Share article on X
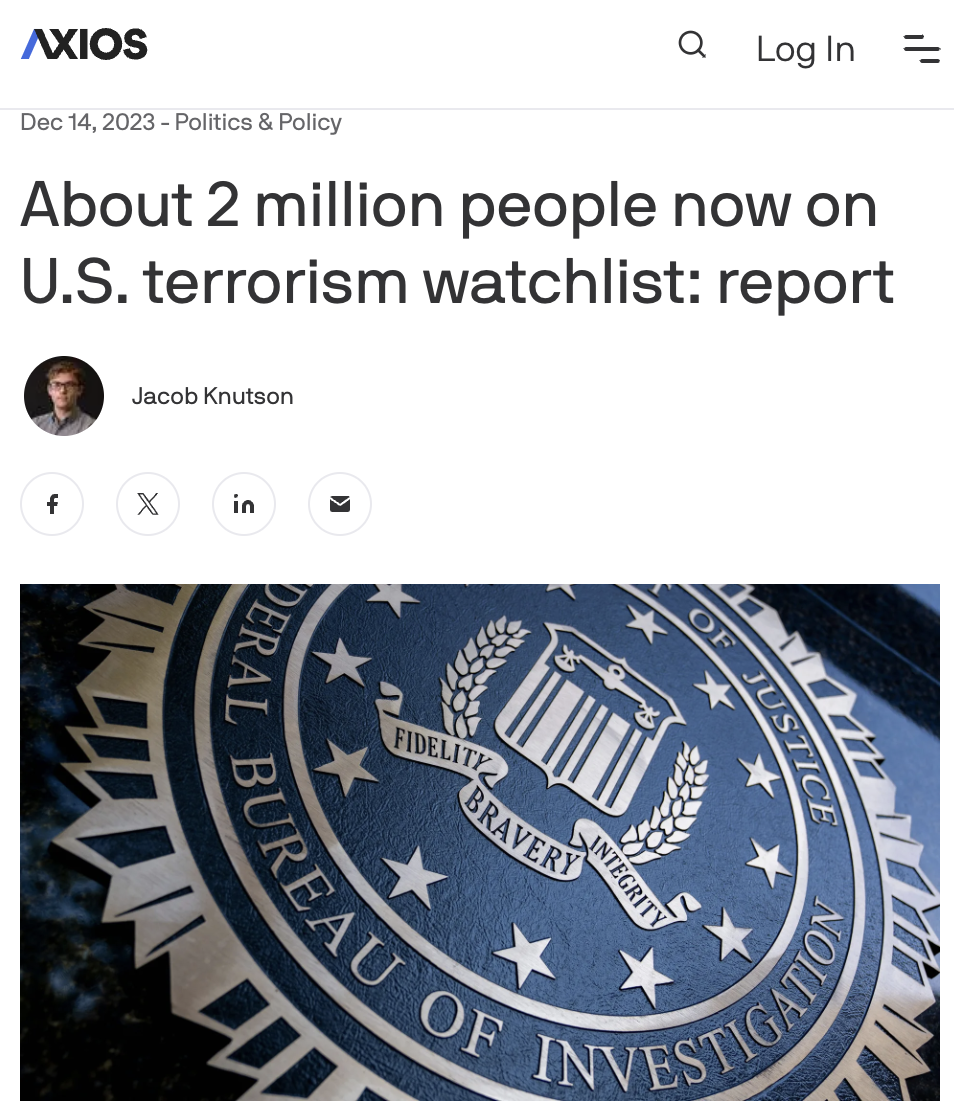The height and width of the screenshot is (1116, 954). tap(148, 504)
